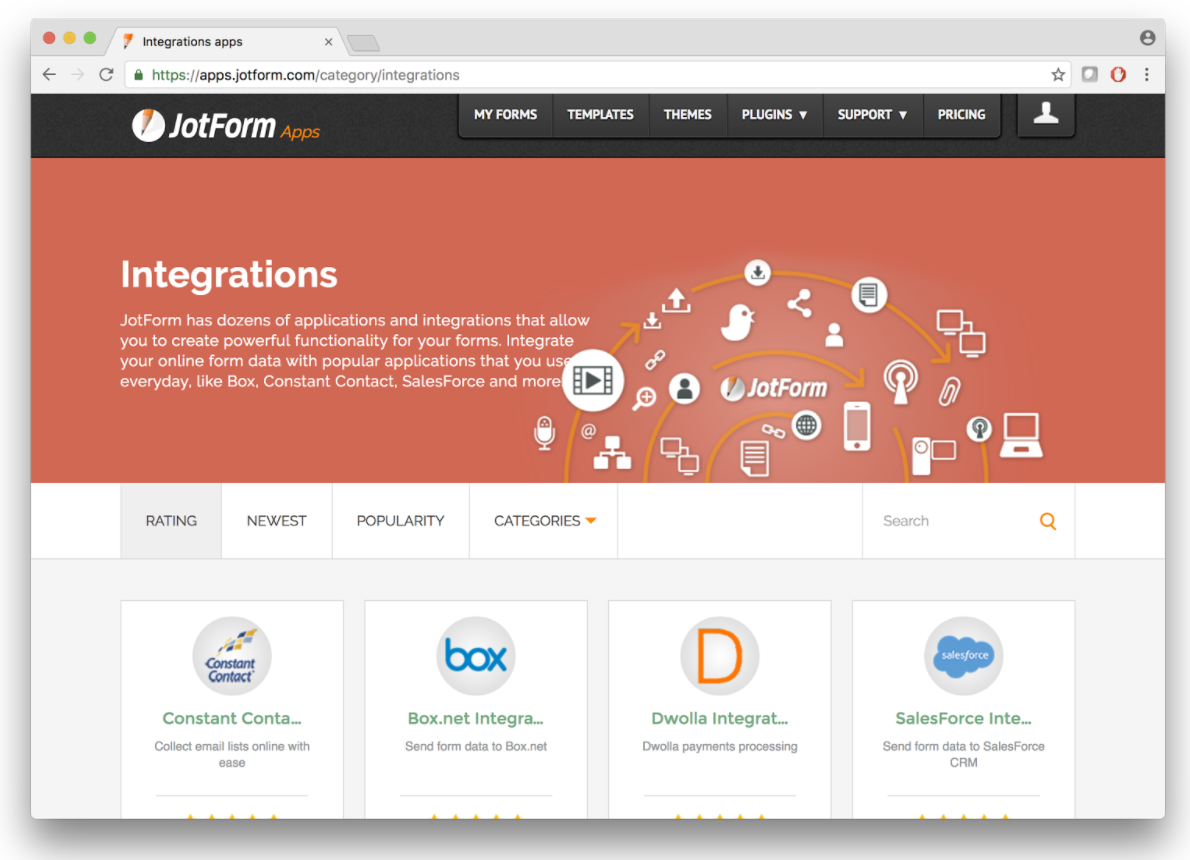Open the Chrome three-dot menu

click(1146, 75)
